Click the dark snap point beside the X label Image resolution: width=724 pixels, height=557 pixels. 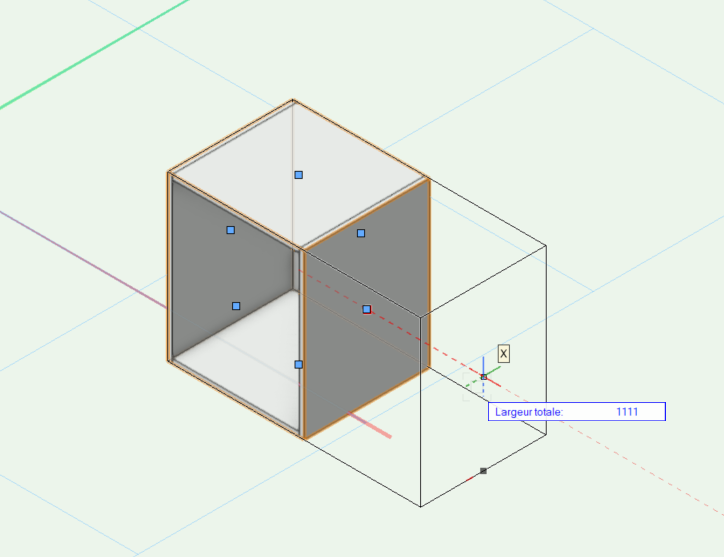point(483,377)
